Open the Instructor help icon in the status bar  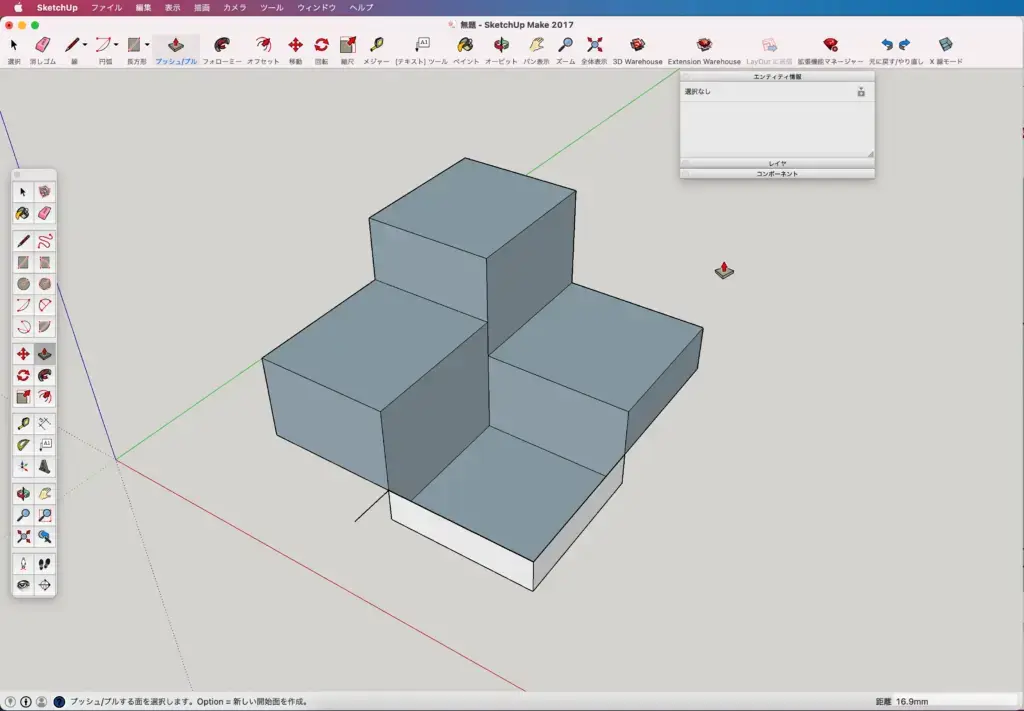coord(59,702)
